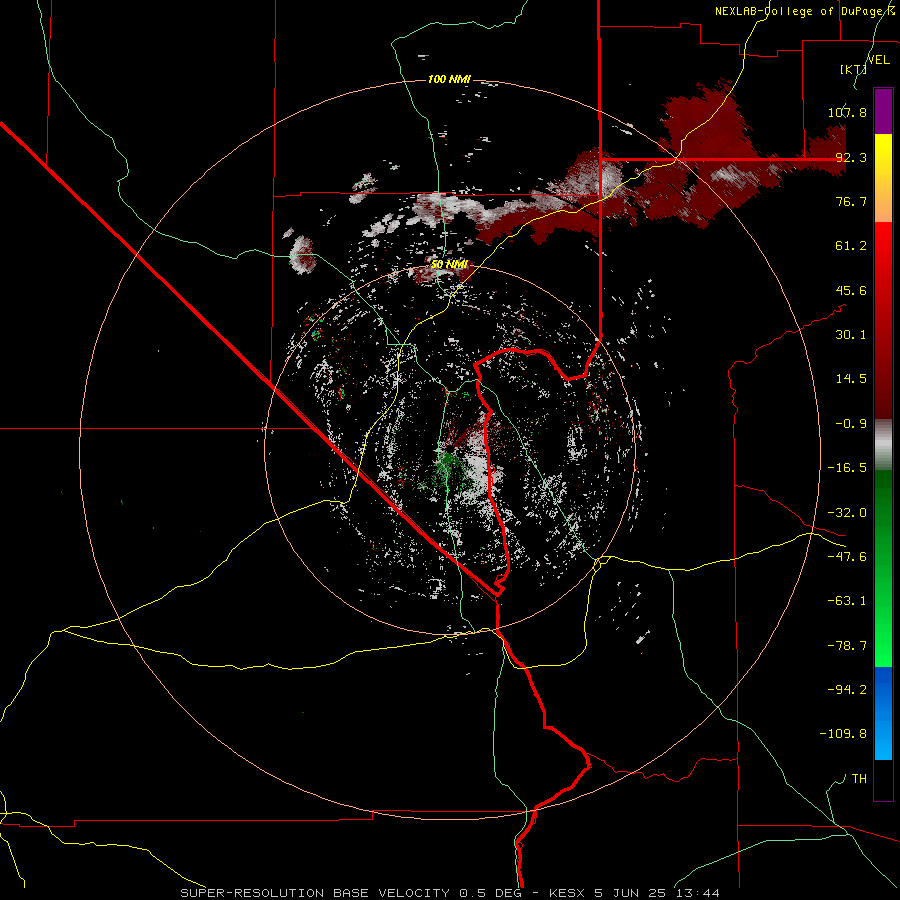Select the -63.1 scale value

847,601
